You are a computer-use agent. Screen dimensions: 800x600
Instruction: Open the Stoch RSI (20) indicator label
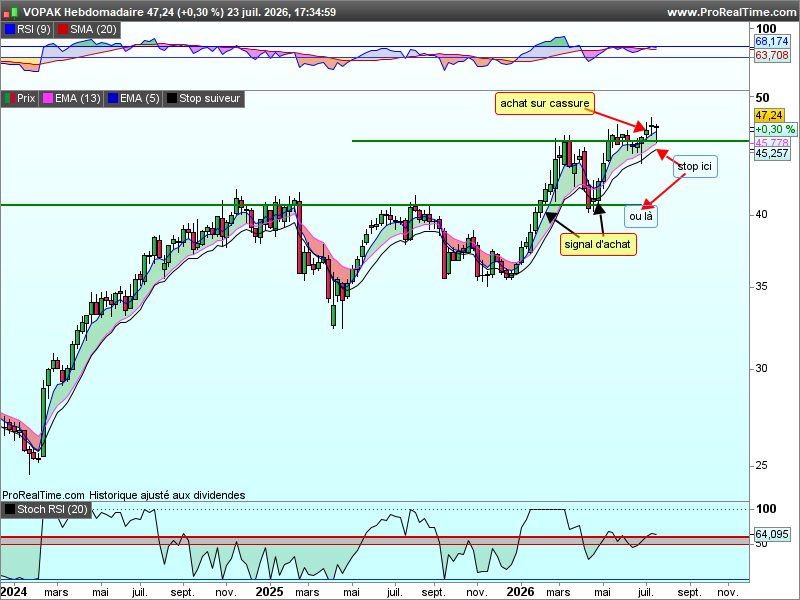pos(52,509)
